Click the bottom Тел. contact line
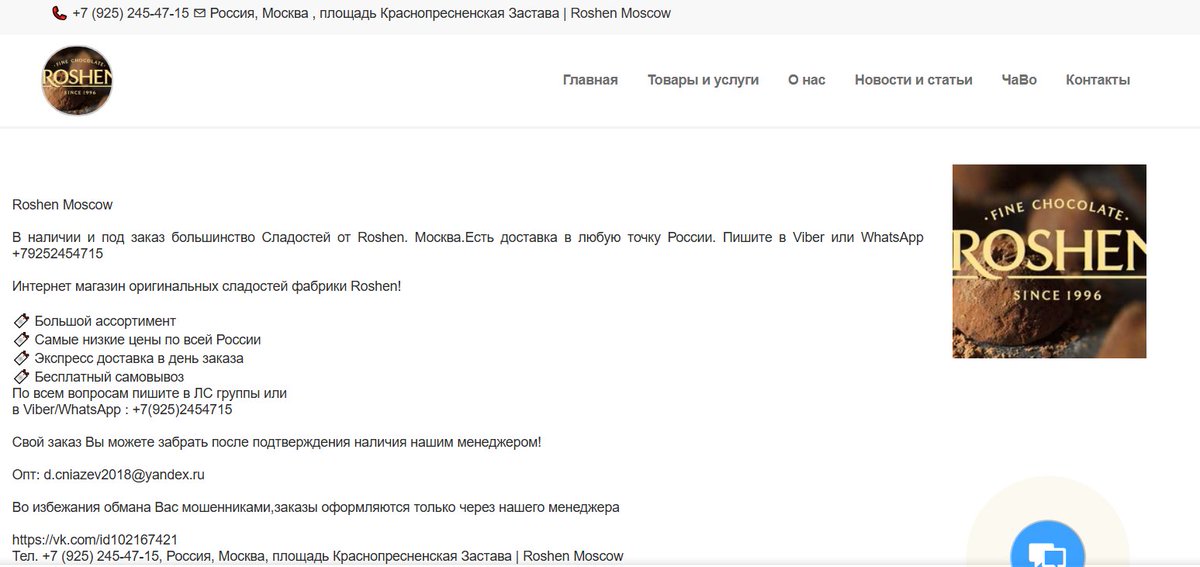 [318, 556]
